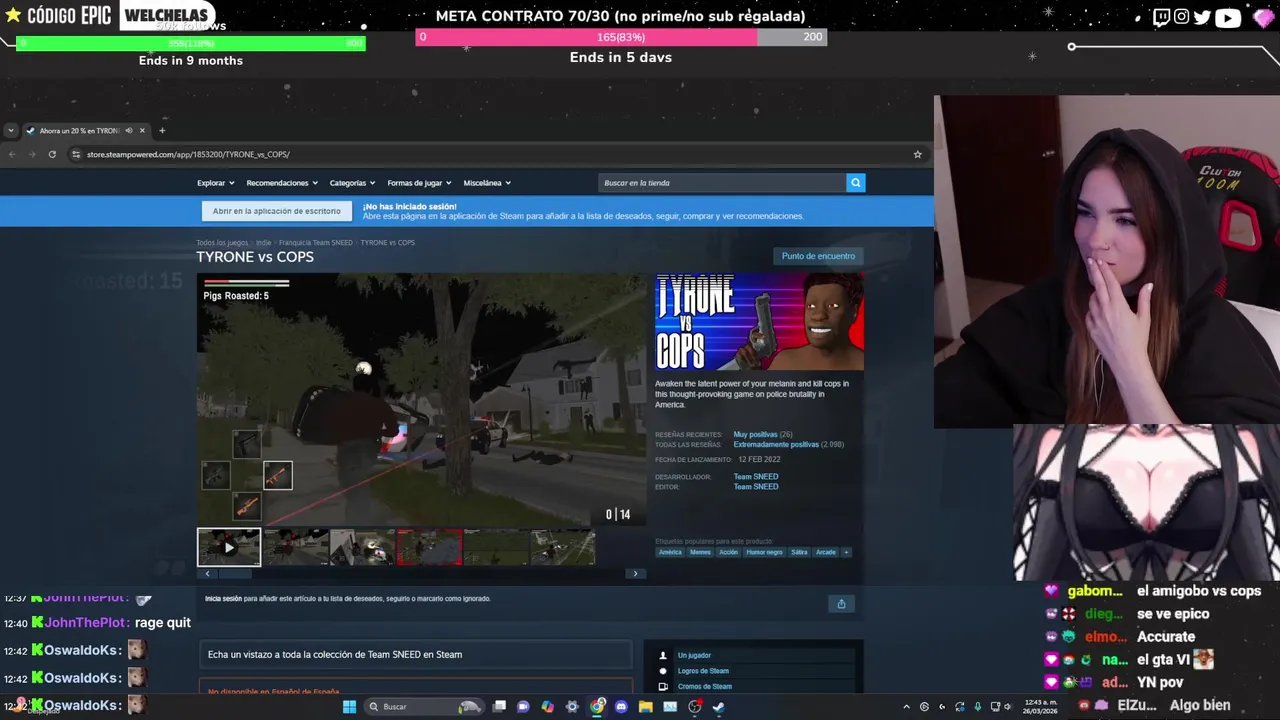Open Todos los juegos breadcrumb link
The width and height of the screenshot is (1280, 720).
[222, 242]
